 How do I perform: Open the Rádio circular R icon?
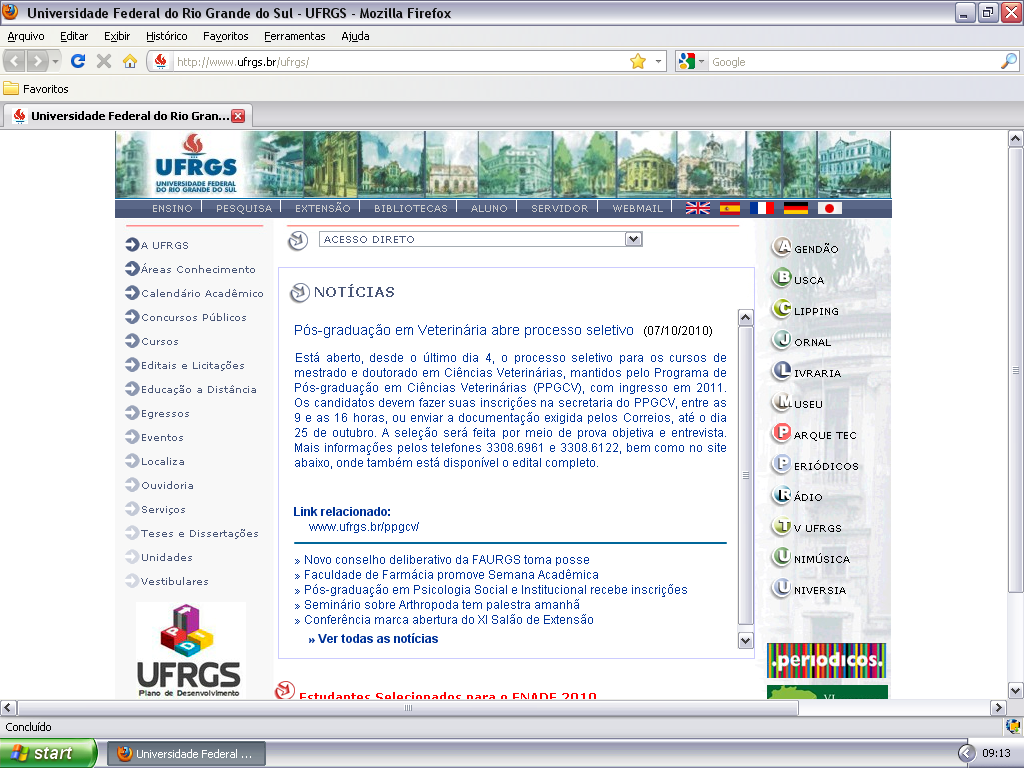click(782, 495)
